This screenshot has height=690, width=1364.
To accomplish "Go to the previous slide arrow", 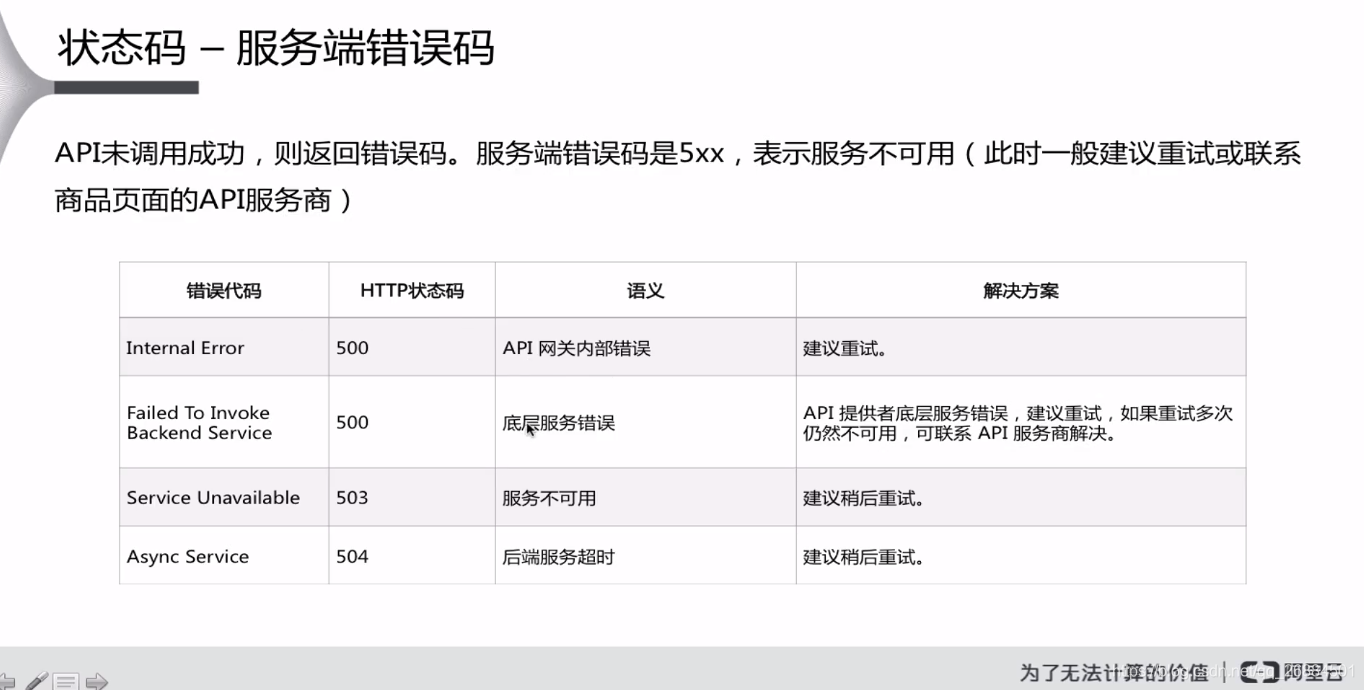I will (6, 682).
